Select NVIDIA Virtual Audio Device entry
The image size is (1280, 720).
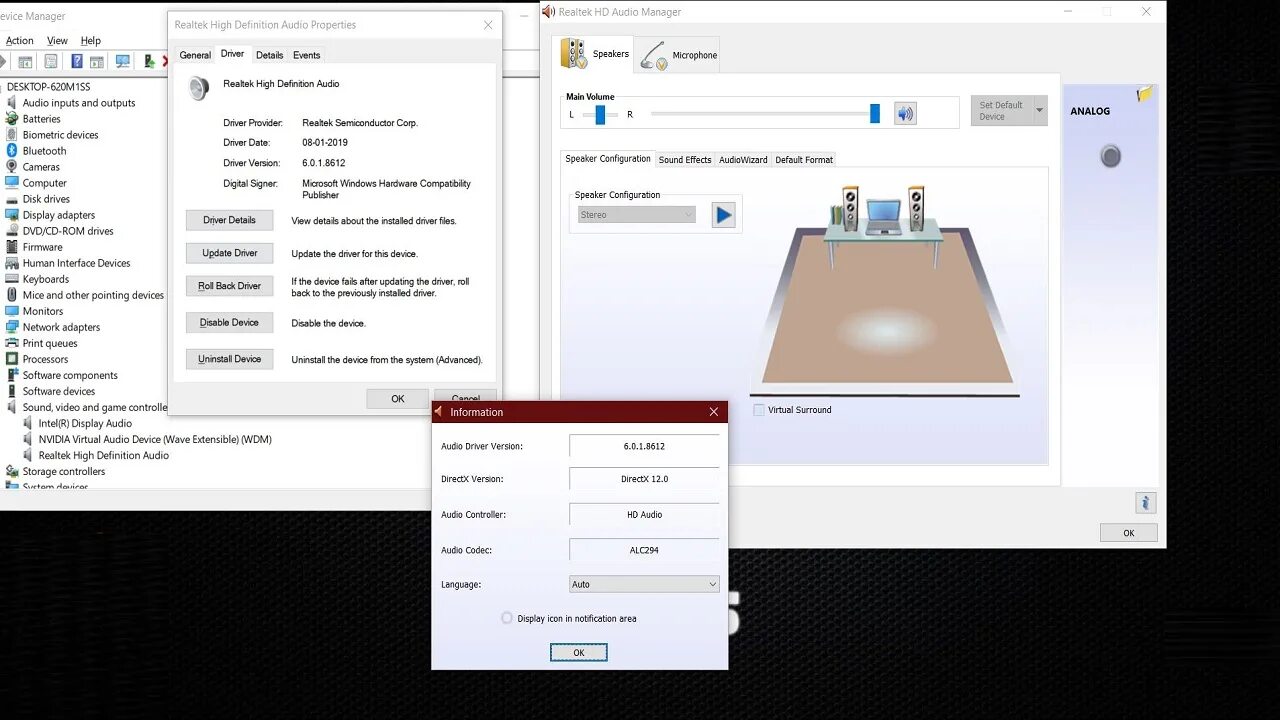[155, 439]
